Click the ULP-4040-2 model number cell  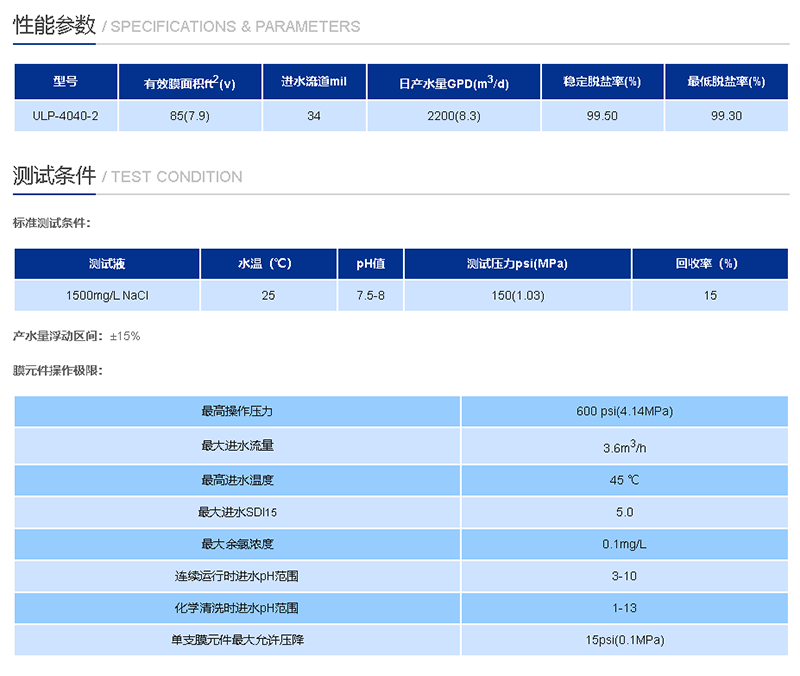tap(66, 116)
